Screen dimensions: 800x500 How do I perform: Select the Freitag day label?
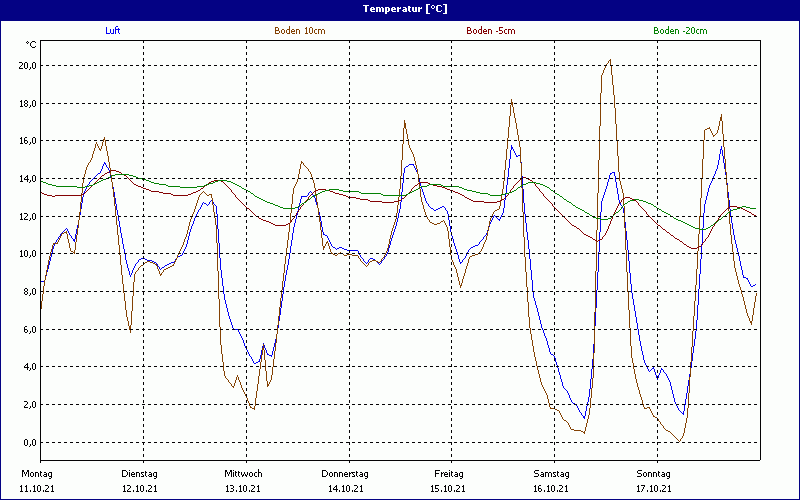coord(448,473)
